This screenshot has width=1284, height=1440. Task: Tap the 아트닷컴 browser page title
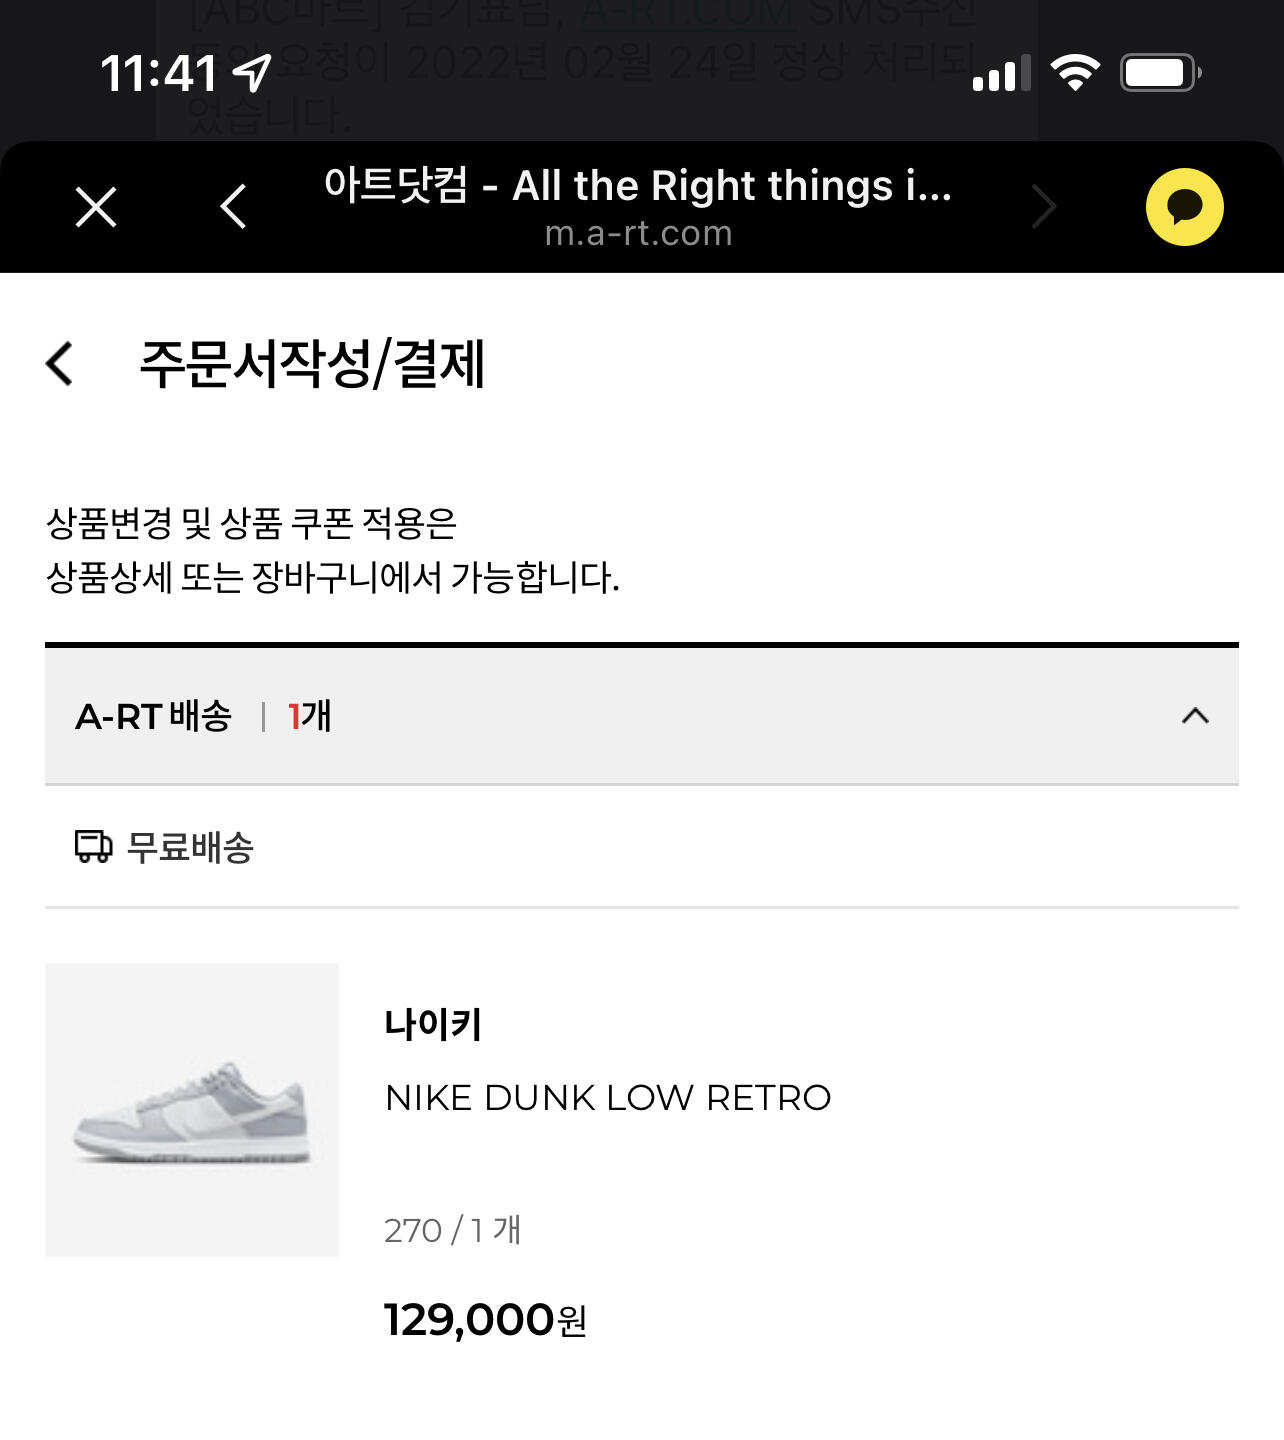637,186
